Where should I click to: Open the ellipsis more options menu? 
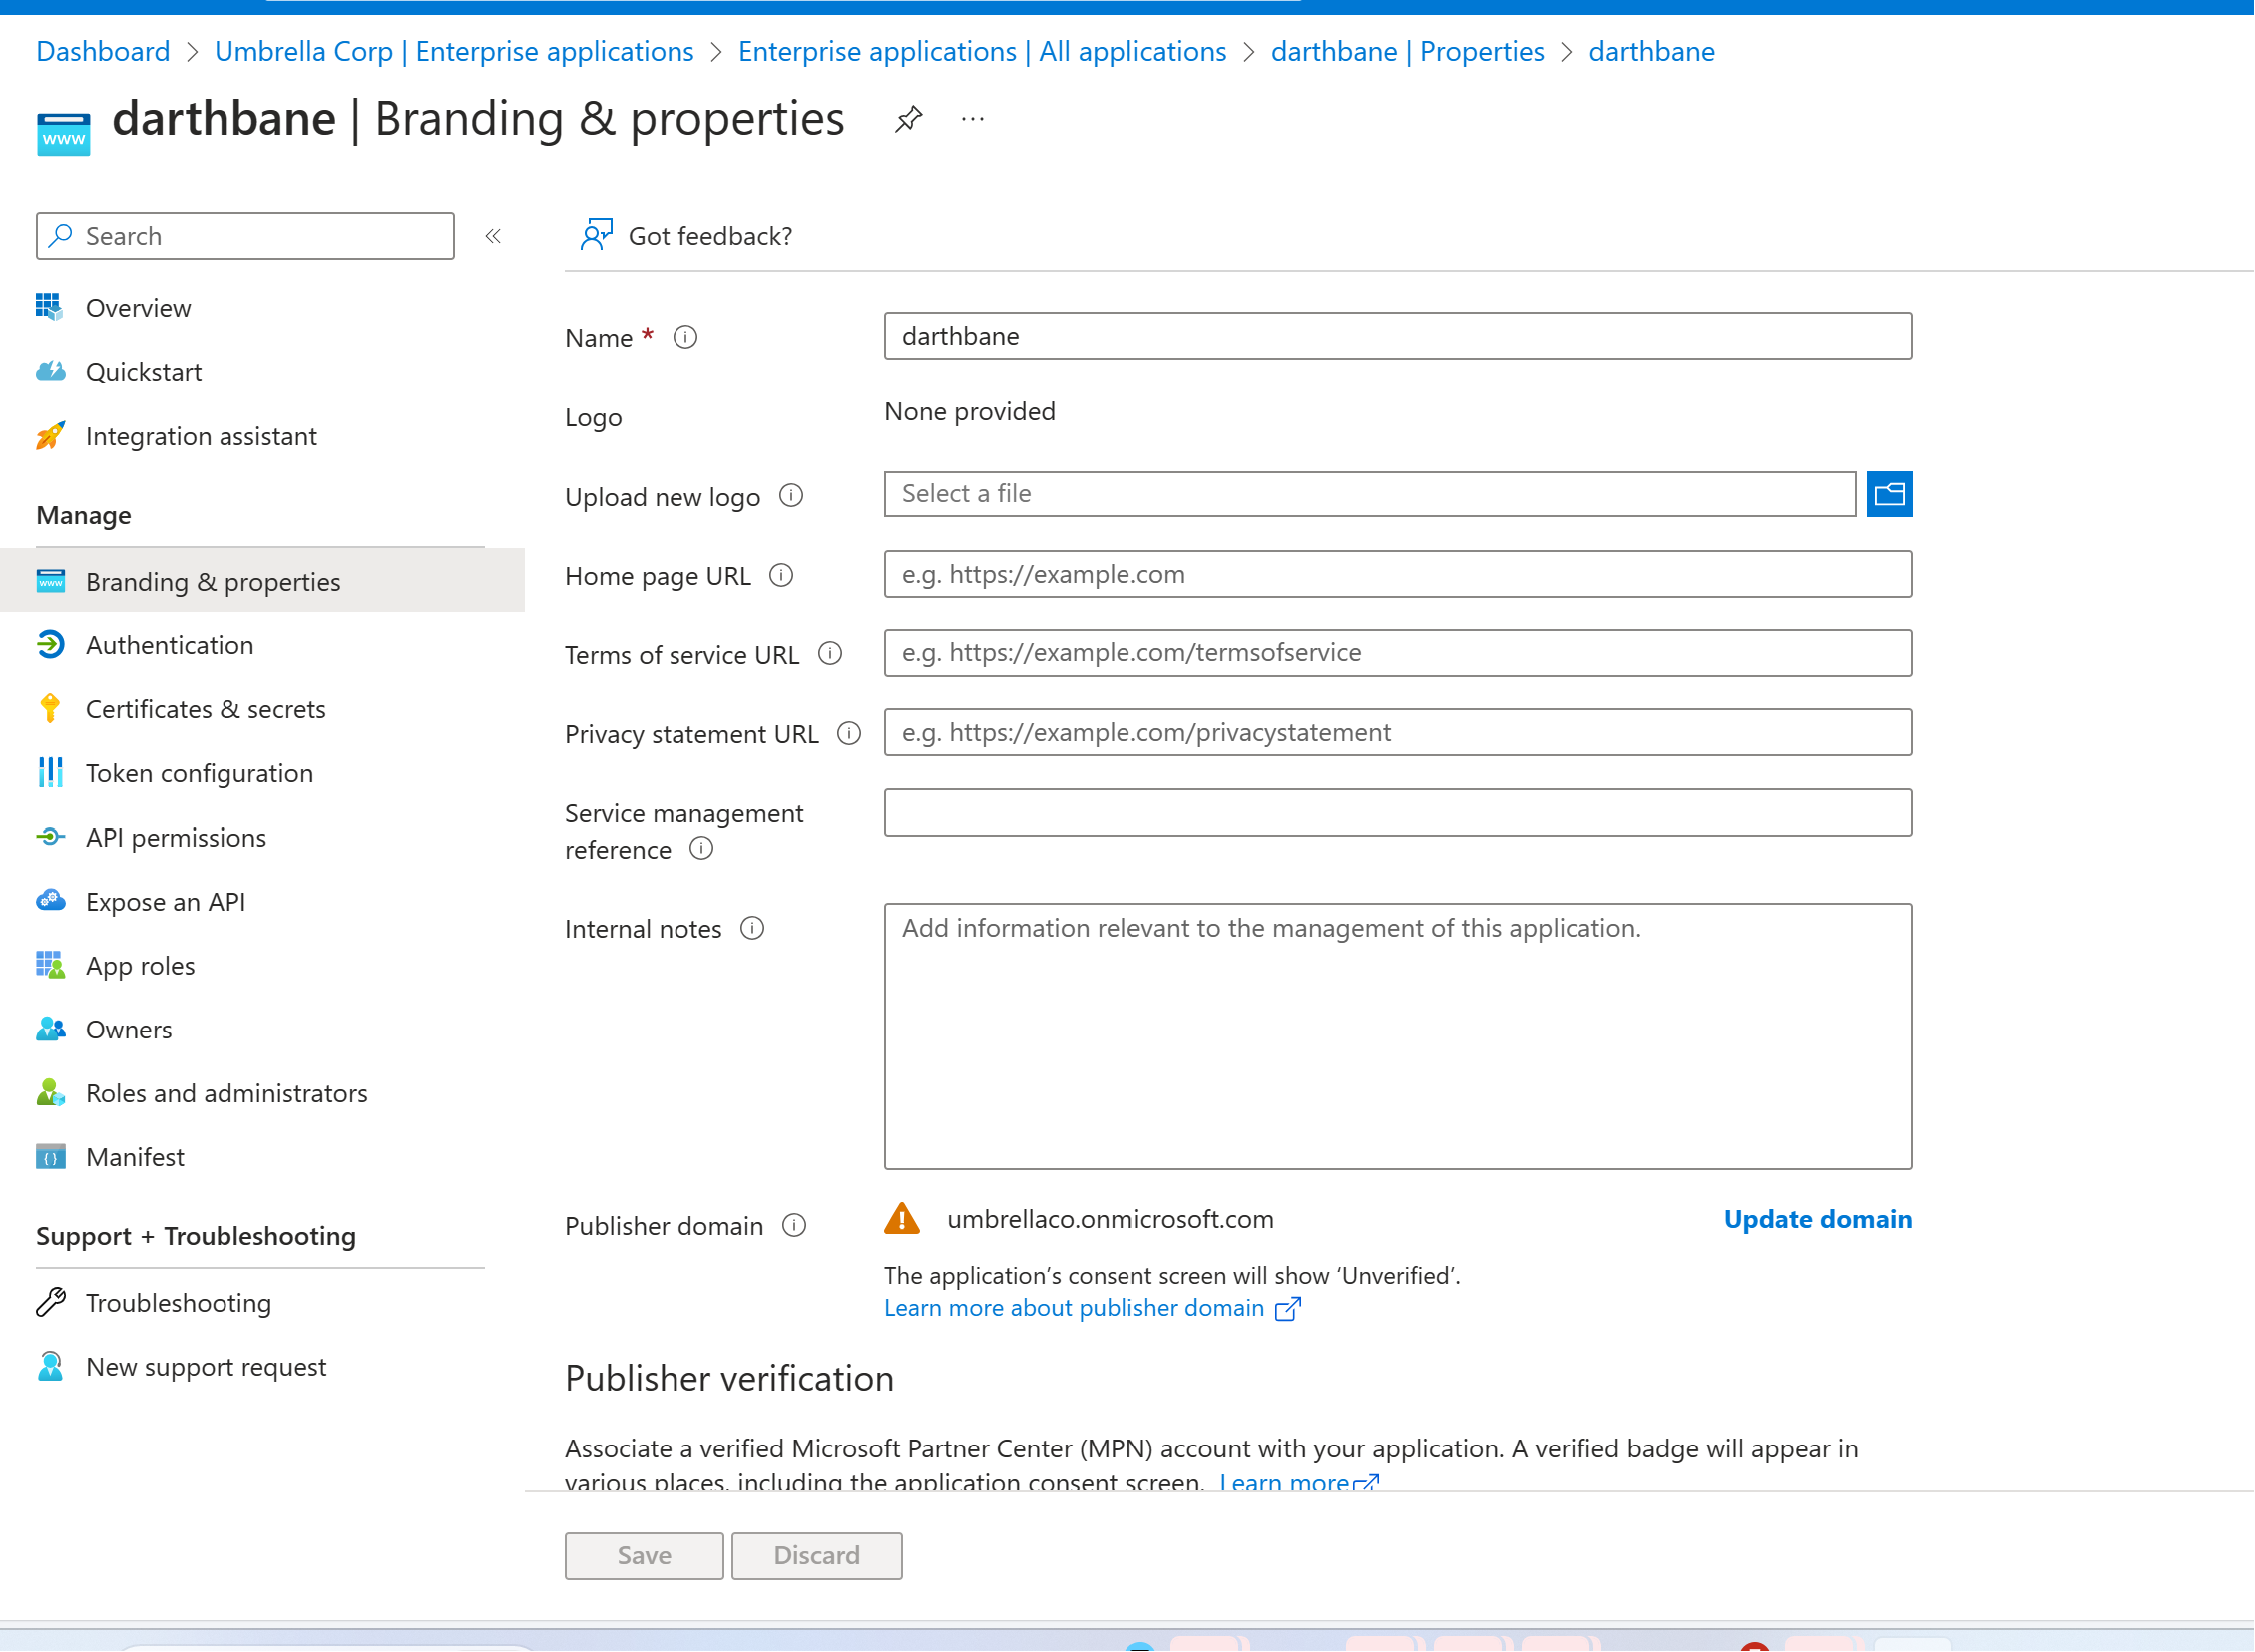[x=972, y=119]
